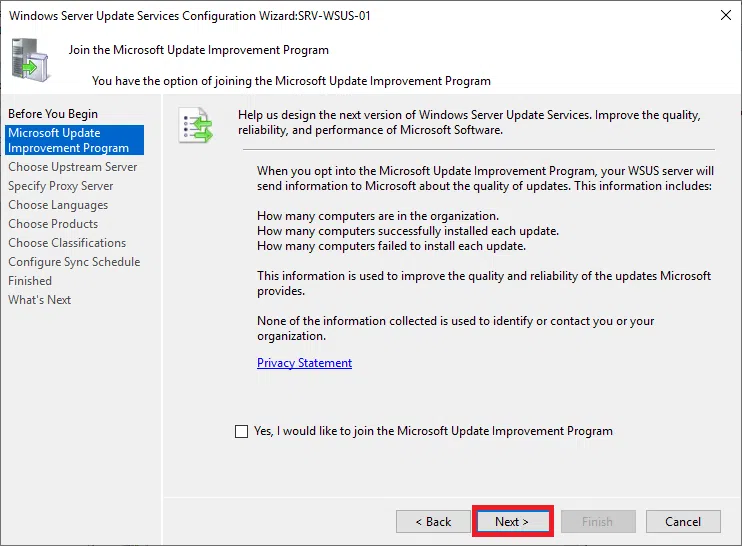Click the checklist icon beside help text

(195, 125)
